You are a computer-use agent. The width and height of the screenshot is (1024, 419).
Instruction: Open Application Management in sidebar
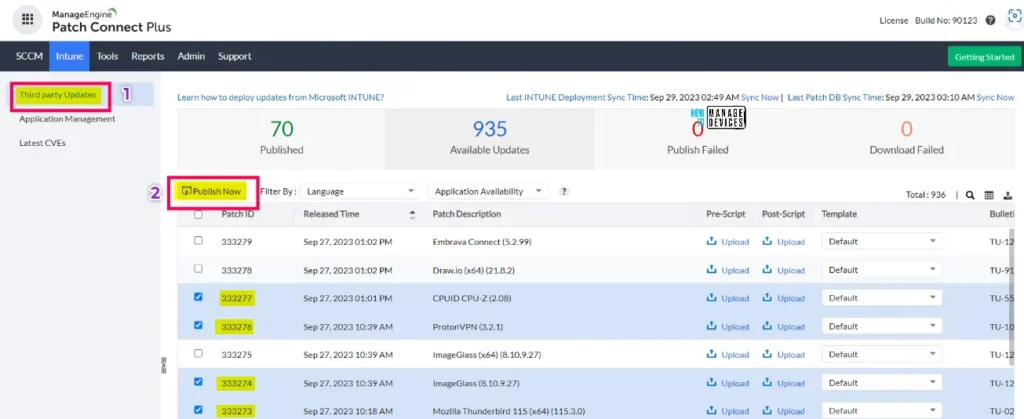[67, 119]
